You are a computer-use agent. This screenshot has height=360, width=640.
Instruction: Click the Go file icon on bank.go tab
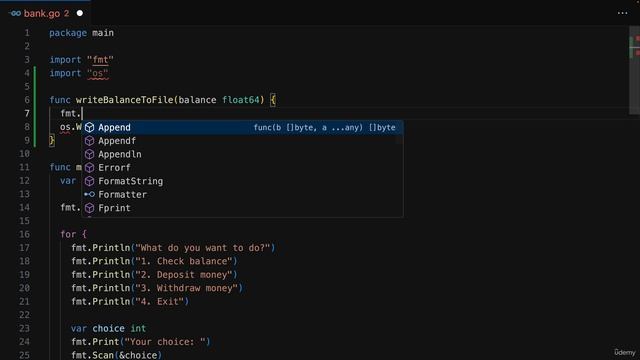[16, 13]
